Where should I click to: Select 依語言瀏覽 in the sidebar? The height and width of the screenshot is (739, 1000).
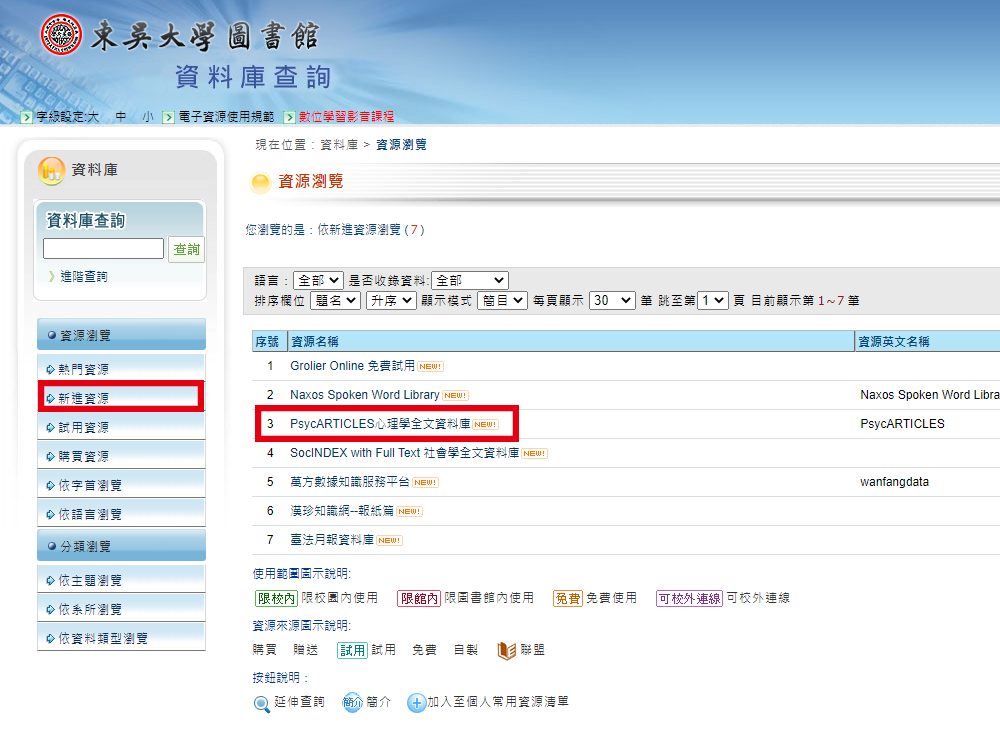click(121, 514)
